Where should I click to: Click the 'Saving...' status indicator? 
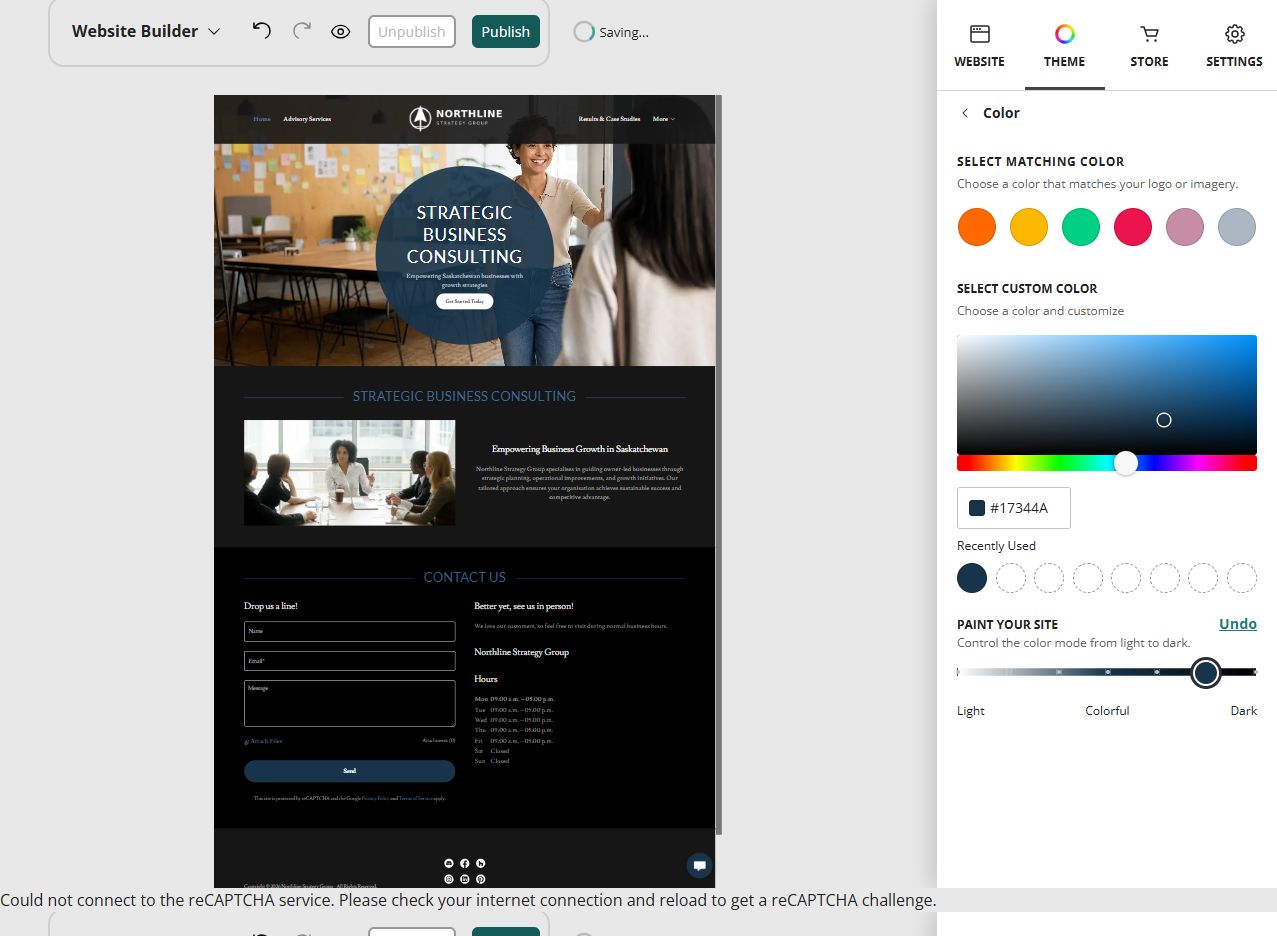coord(612,32)
